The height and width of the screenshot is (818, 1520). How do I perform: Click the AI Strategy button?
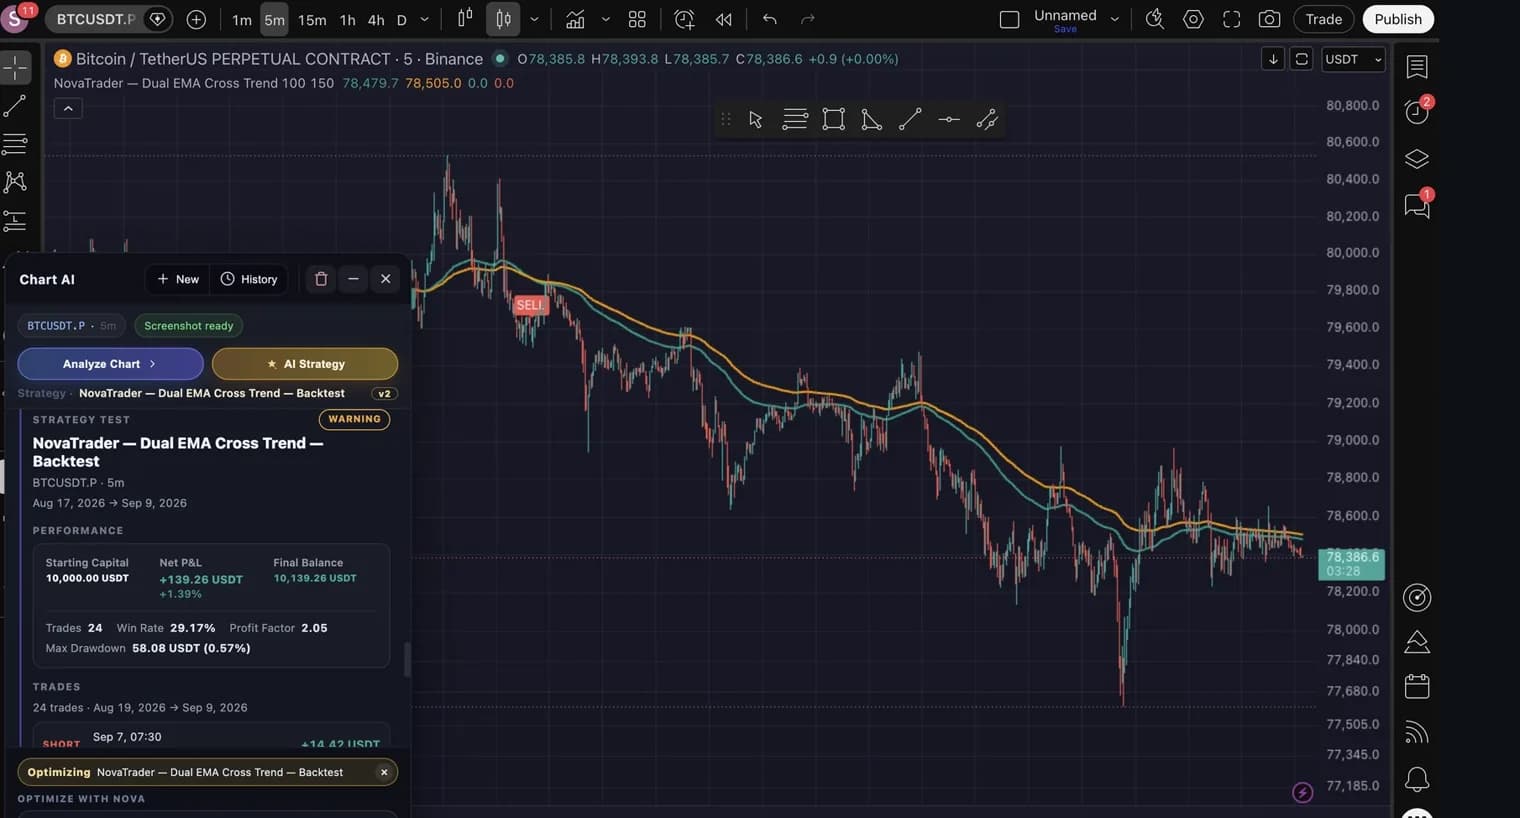click(305, 364)
